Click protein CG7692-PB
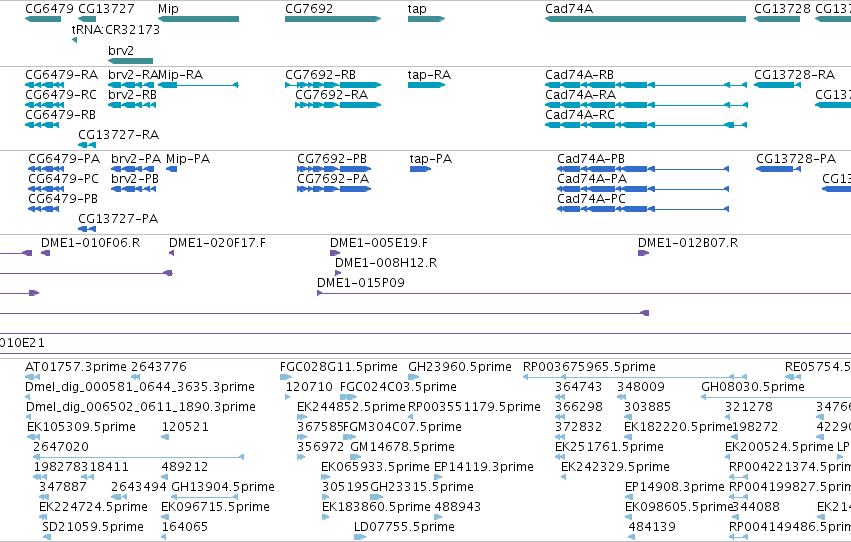Image resolution: width=851 pixels, height=542 pixels. (x=334, y=169)
